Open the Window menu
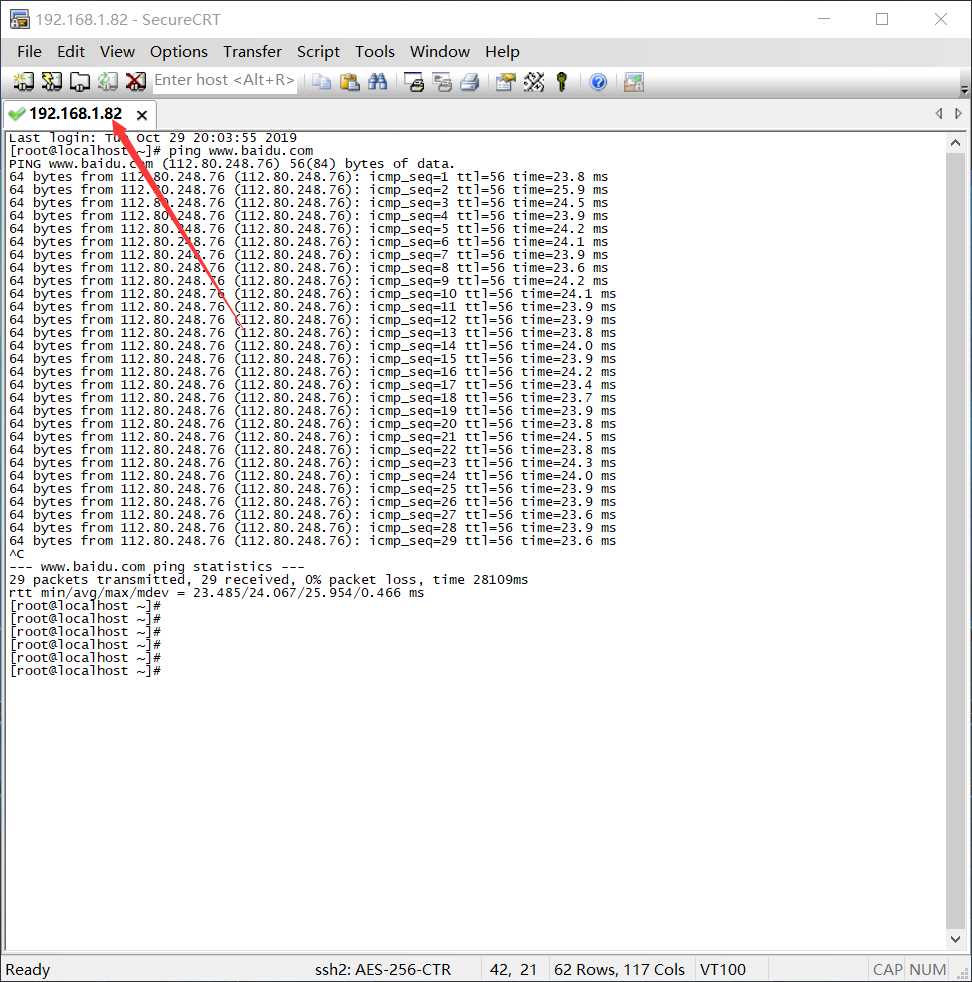 (440, 51)
